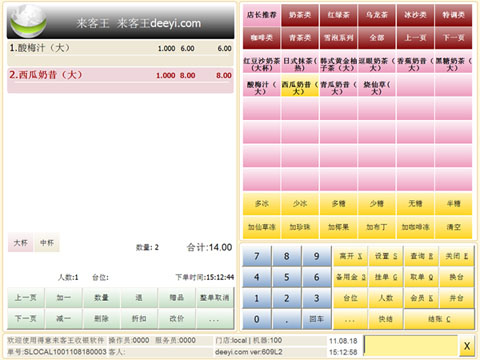Screen dimensions: 480x360
Task: Open the 店长推荐 category tab
Action: (x=262, y=15)
